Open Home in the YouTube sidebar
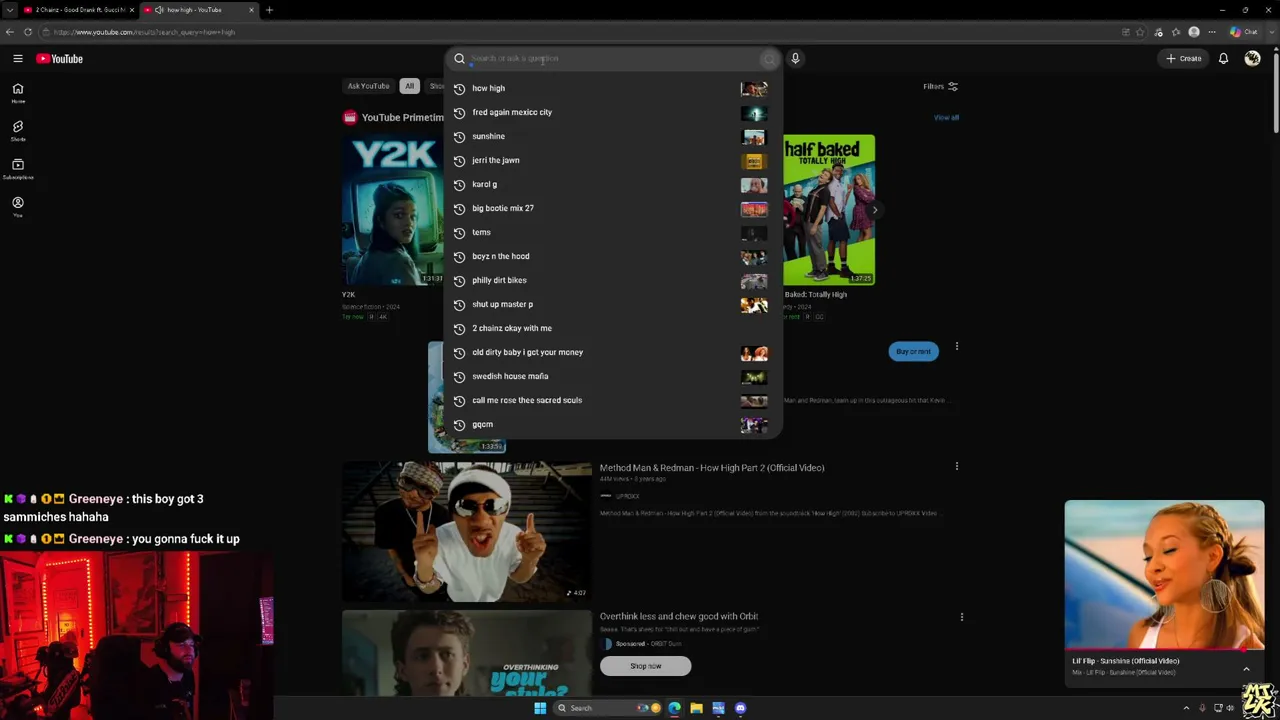 tap(18, 93)
